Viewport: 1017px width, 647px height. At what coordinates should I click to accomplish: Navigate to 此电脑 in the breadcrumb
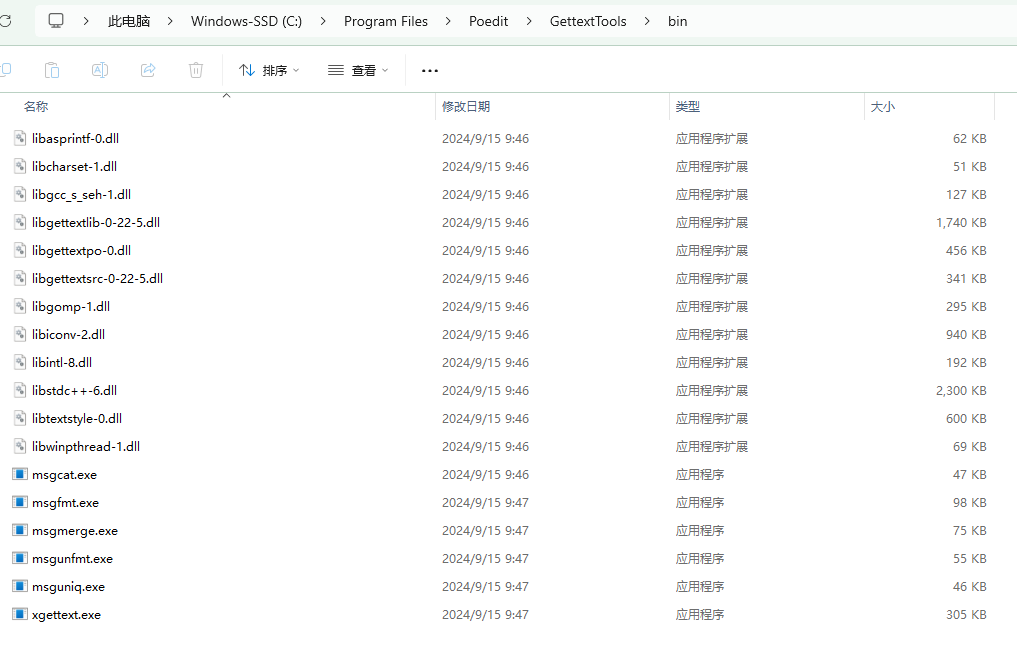point(128,21)
